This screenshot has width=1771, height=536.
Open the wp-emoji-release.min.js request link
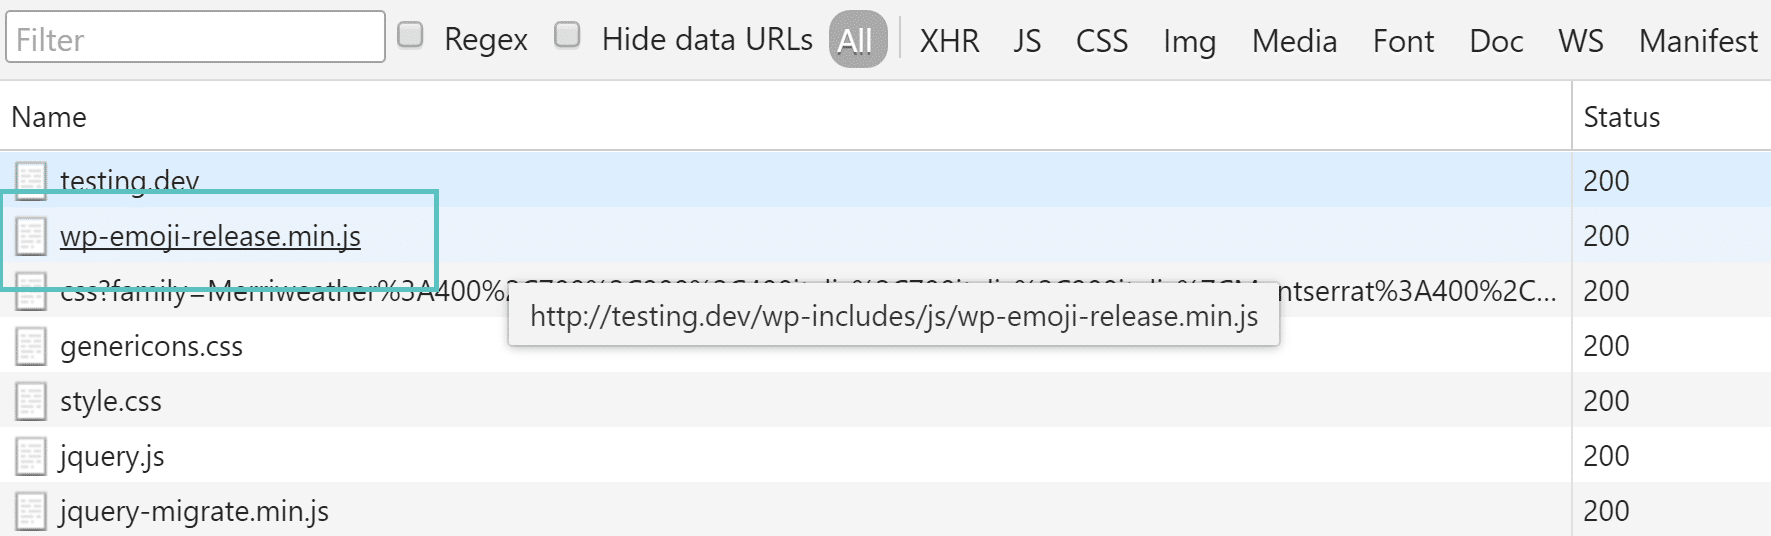[x=210, y=236]
